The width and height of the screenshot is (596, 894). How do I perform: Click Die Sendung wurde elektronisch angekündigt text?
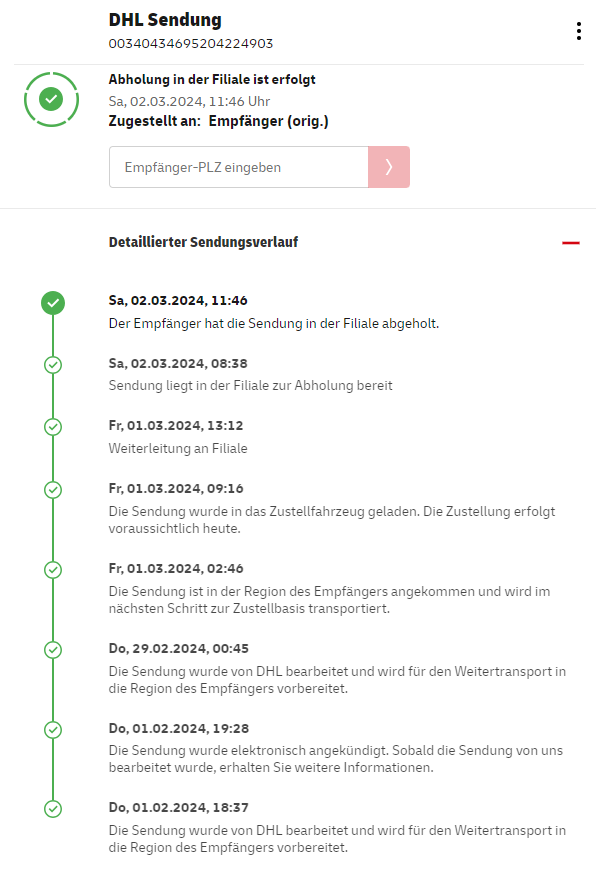click(335, 759)
